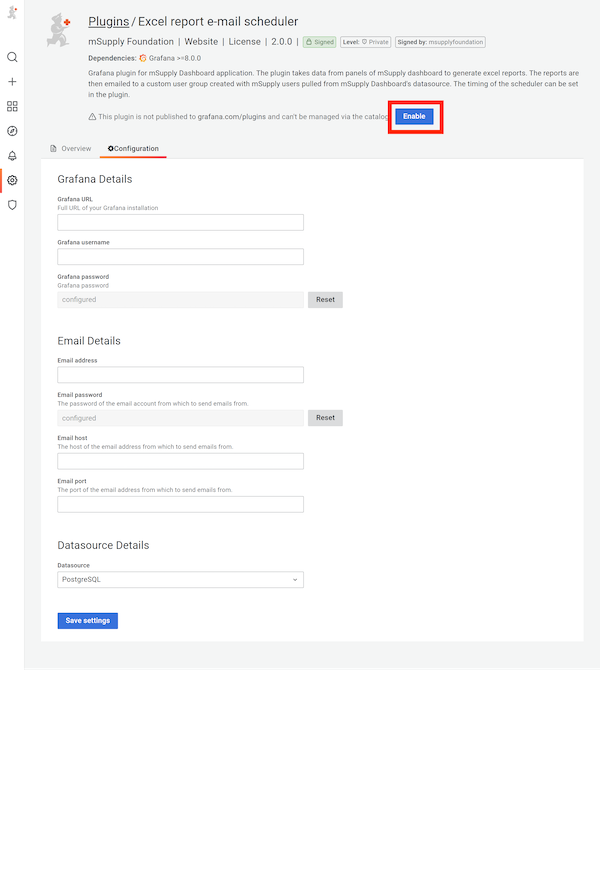This screenshot has width=600, height=873.
Task: Switch to the Overview tab
Action: coord(70,148)
